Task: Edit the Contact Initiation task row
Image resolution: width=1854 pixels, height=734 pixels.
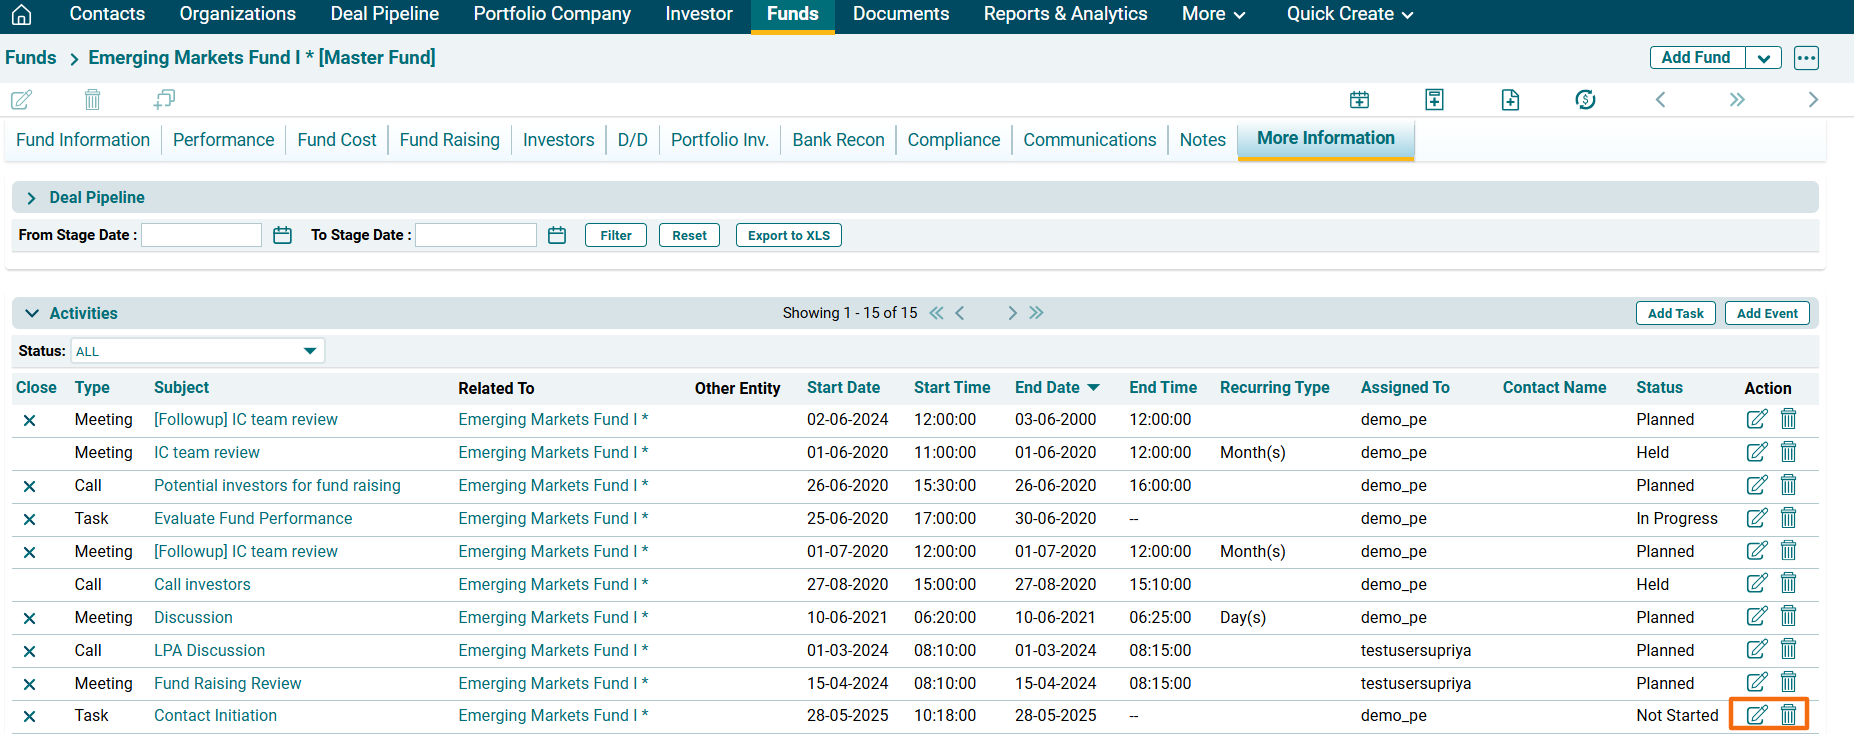Action: pos(1756,715)
